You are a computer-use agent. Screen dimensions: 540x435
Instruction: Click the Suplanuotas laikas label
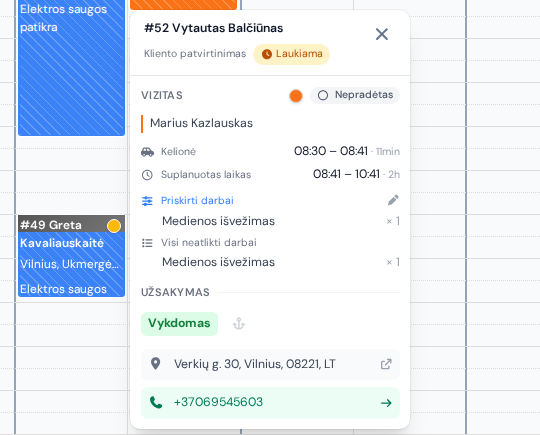(x=206, y=175)
